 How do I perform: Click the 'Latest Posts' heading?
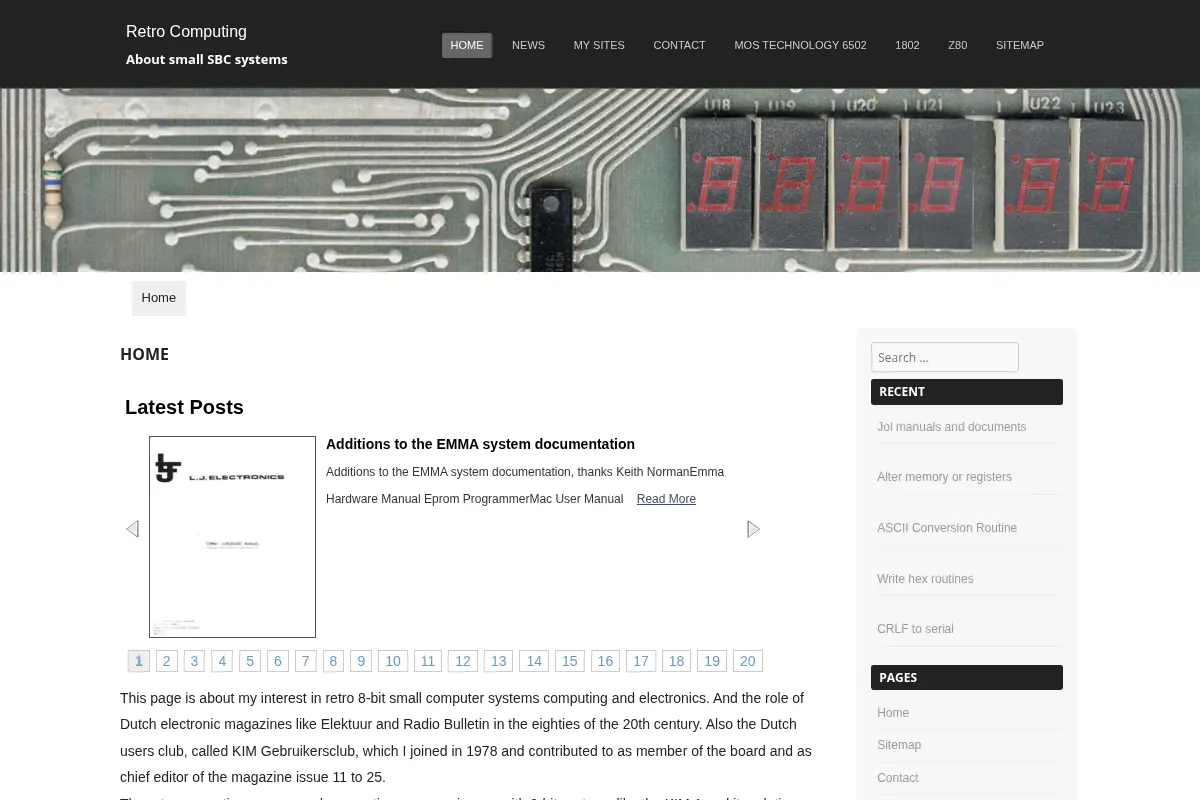tap(184, 407)
